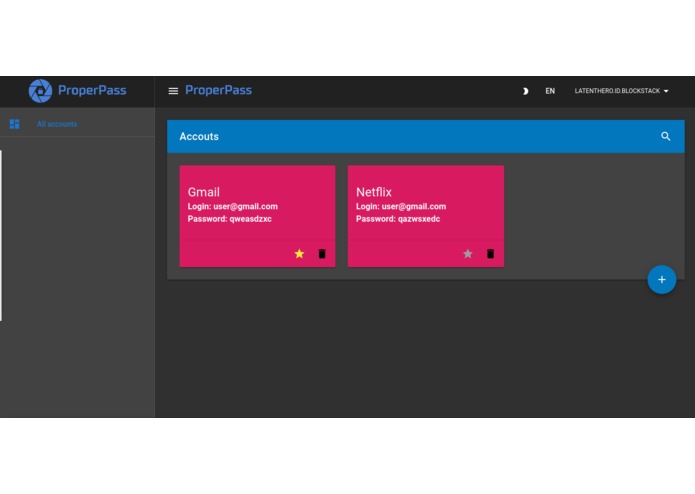Viewport: 695px width, 494px height.
Task: Open the LATENTHERO.ID.BLOCKSTACK user dropdown
Action: [621, 91]
